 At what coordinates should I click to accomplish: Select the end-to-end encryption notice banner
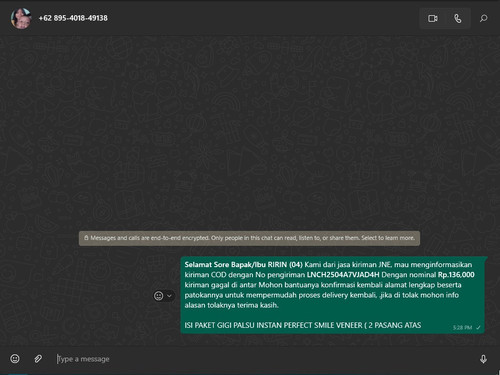[249, 238]
